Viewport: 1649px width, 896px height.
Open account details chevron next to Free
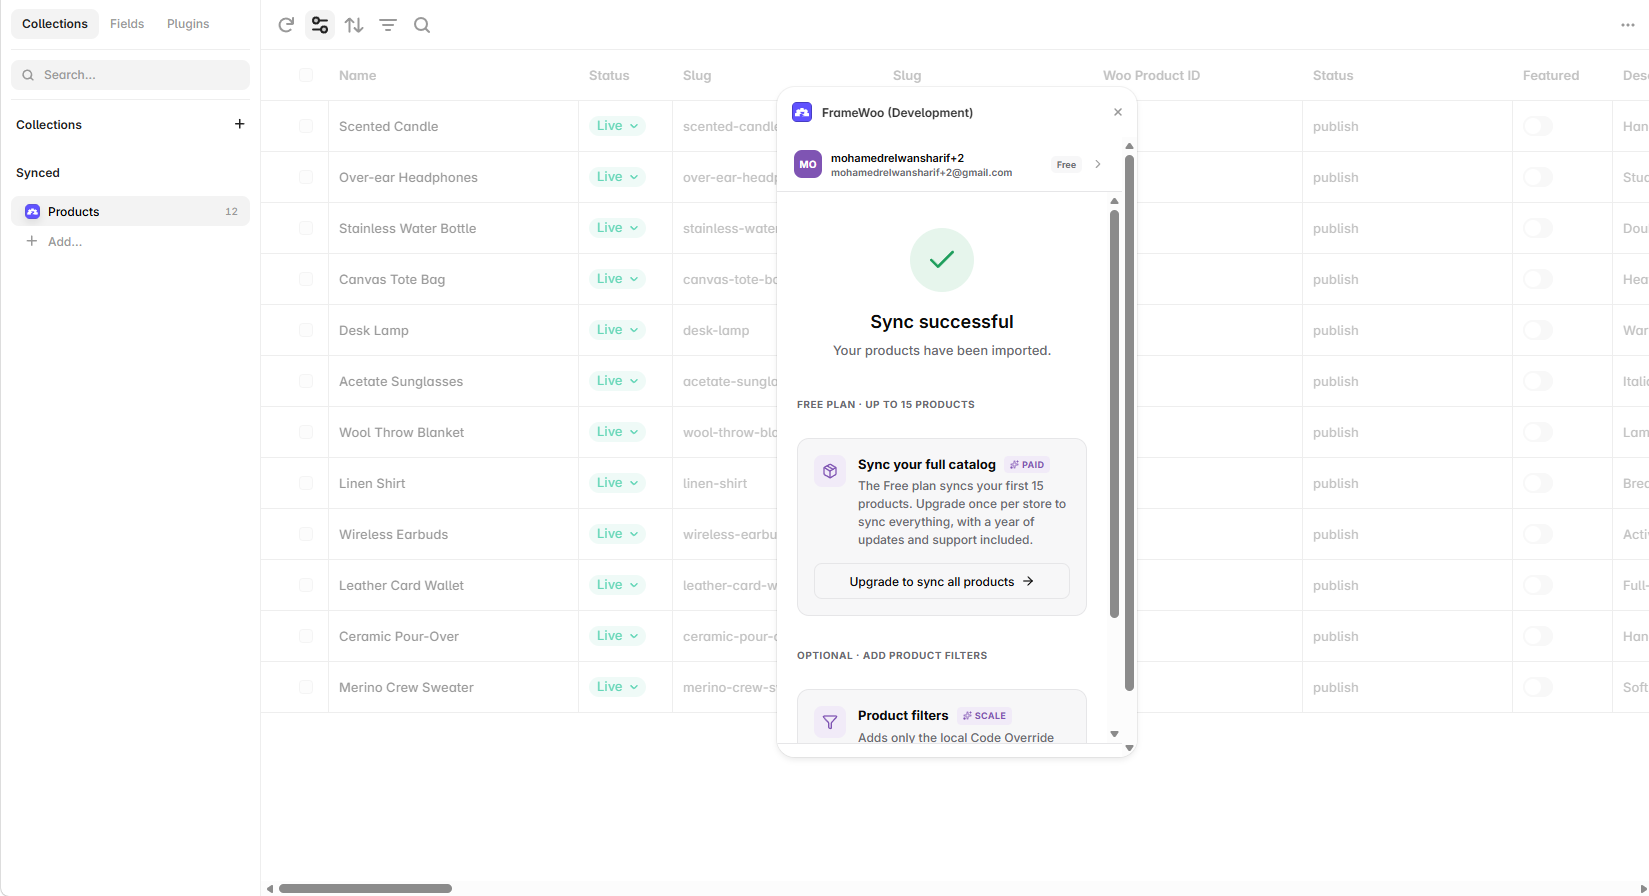1098,164
